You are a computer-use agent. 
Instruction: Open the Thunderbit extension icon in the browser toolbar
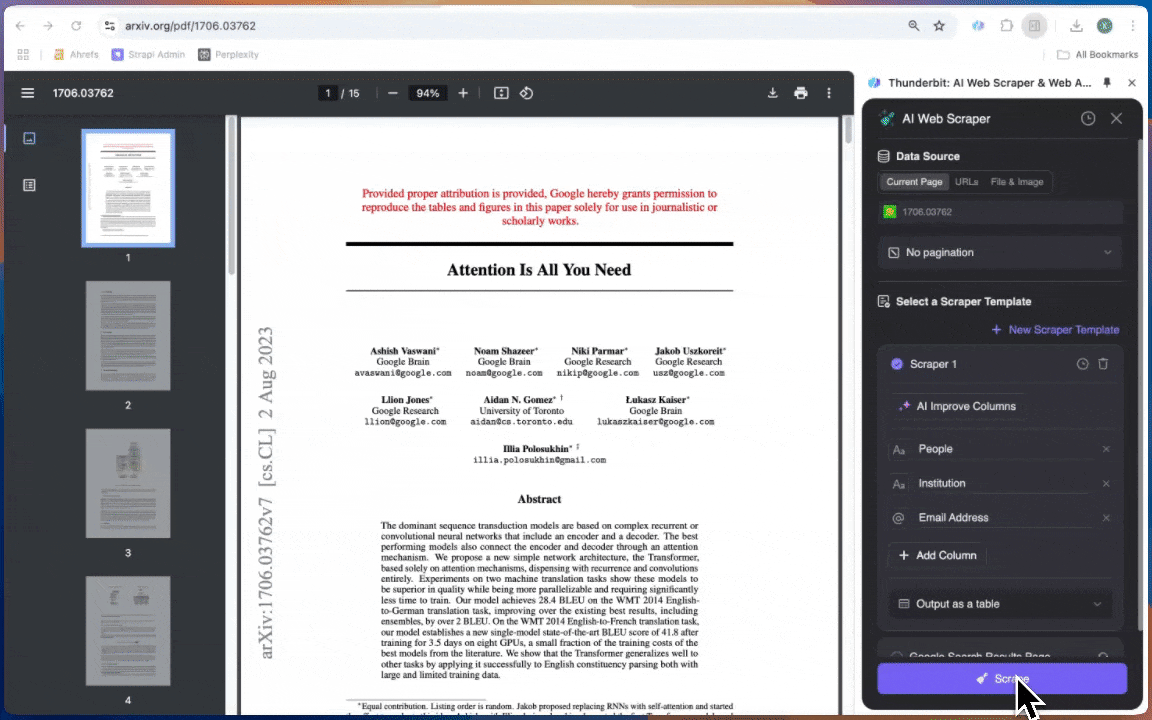point(978,26)
